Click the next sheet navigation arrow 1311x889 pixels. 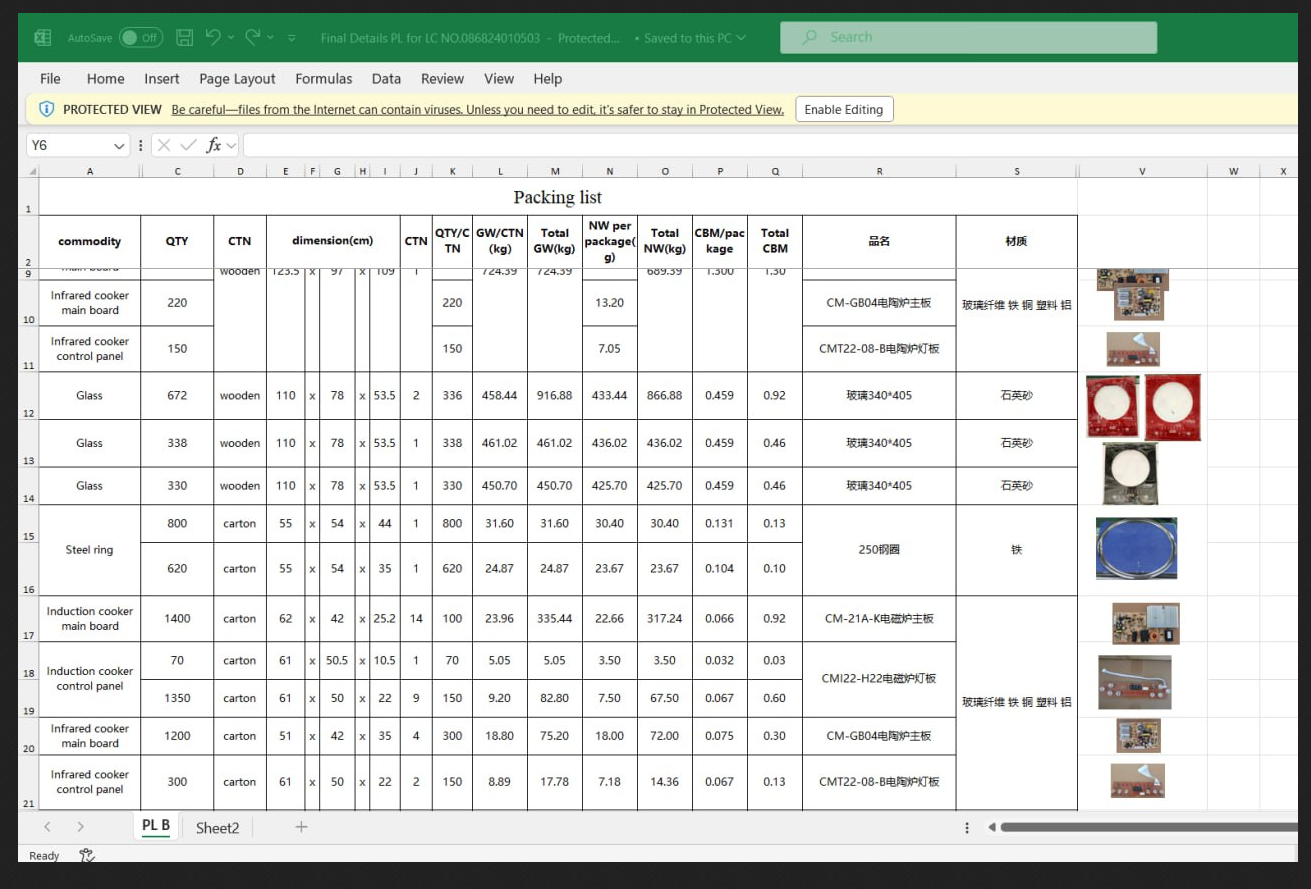coord(80,827)
